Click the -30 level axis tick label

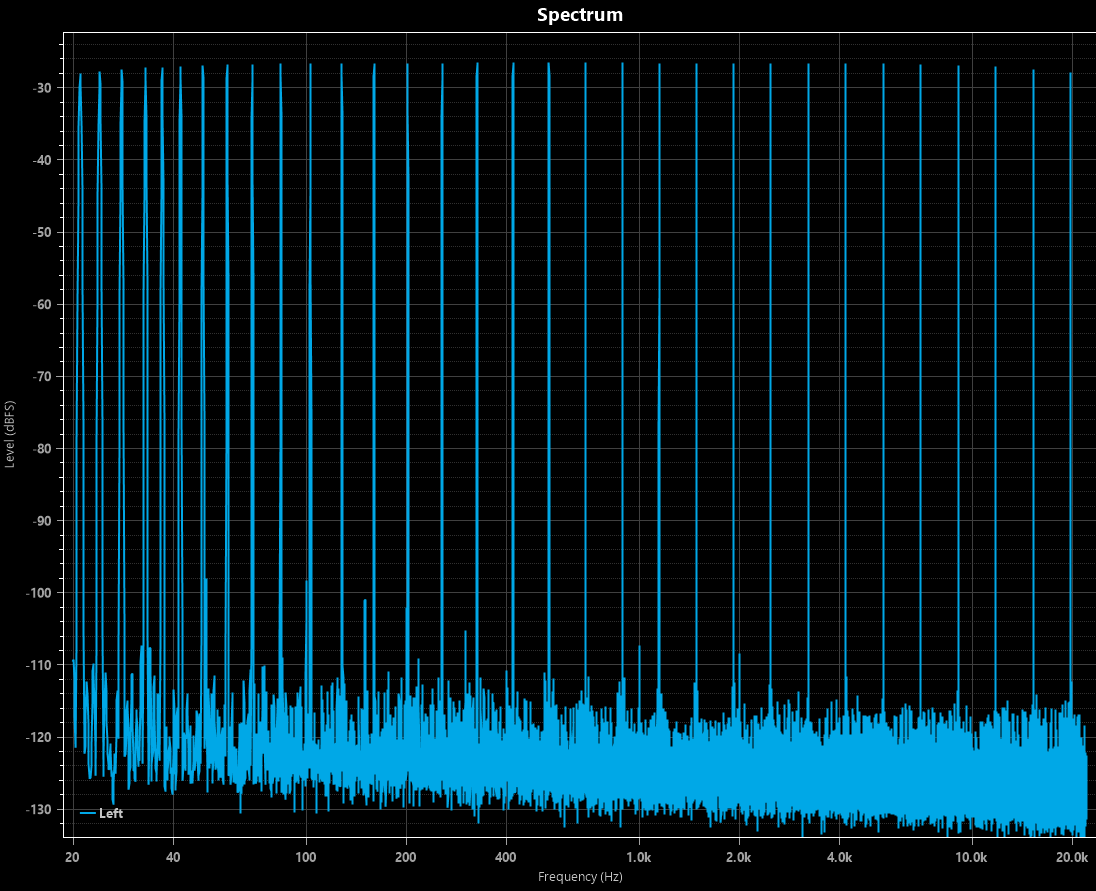click(42, 88)
